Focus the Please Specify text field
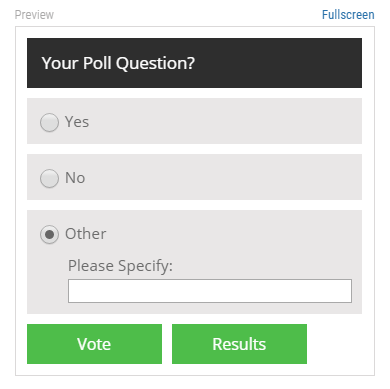 (210, 291)
